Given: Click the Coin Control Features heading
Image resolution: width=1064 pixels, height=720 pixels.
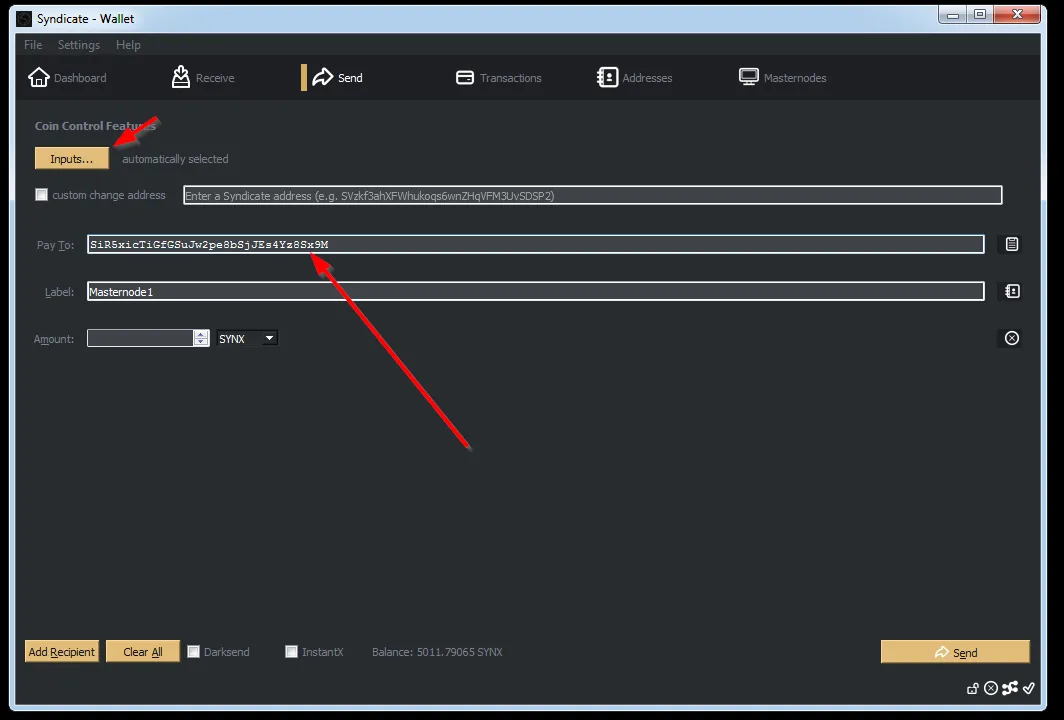Looking at the screenshot, I should point(95,126).
